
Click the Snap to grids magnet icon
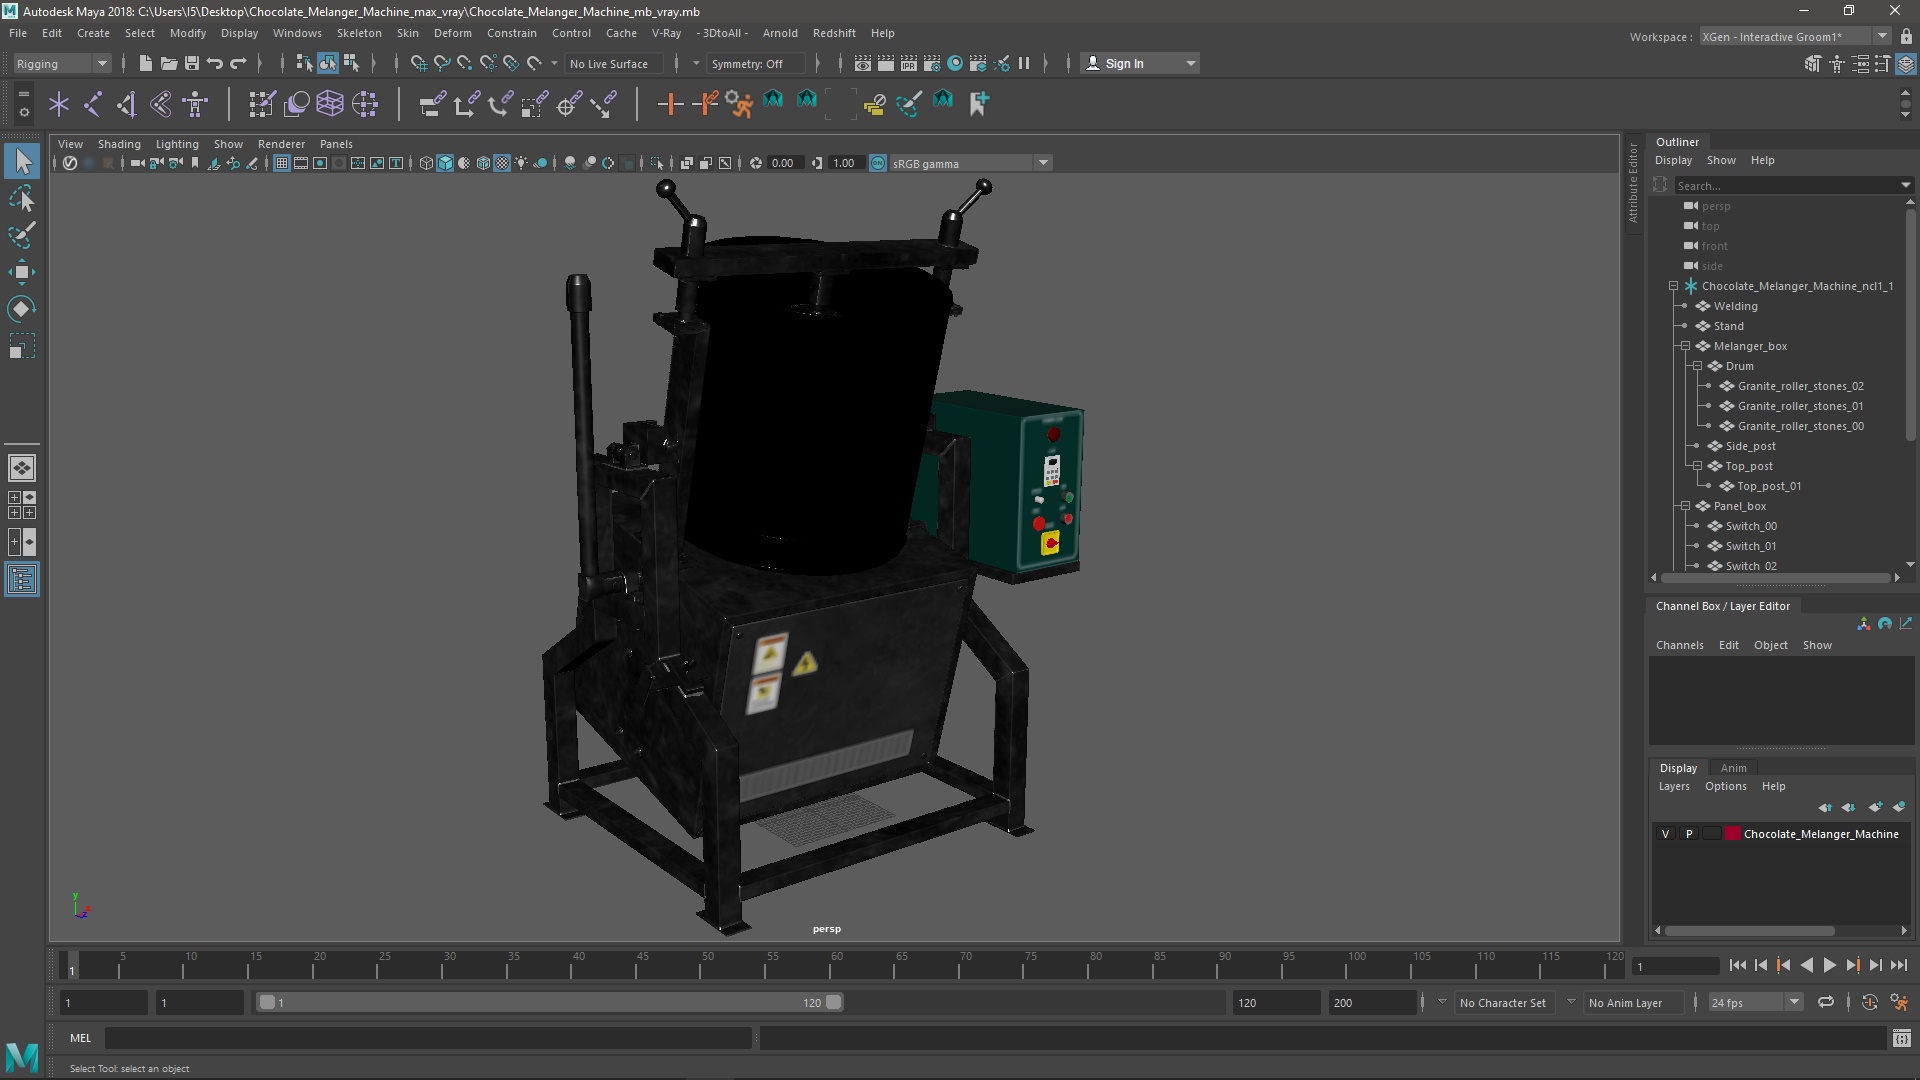pyautogui.click(x=419, y=64)
